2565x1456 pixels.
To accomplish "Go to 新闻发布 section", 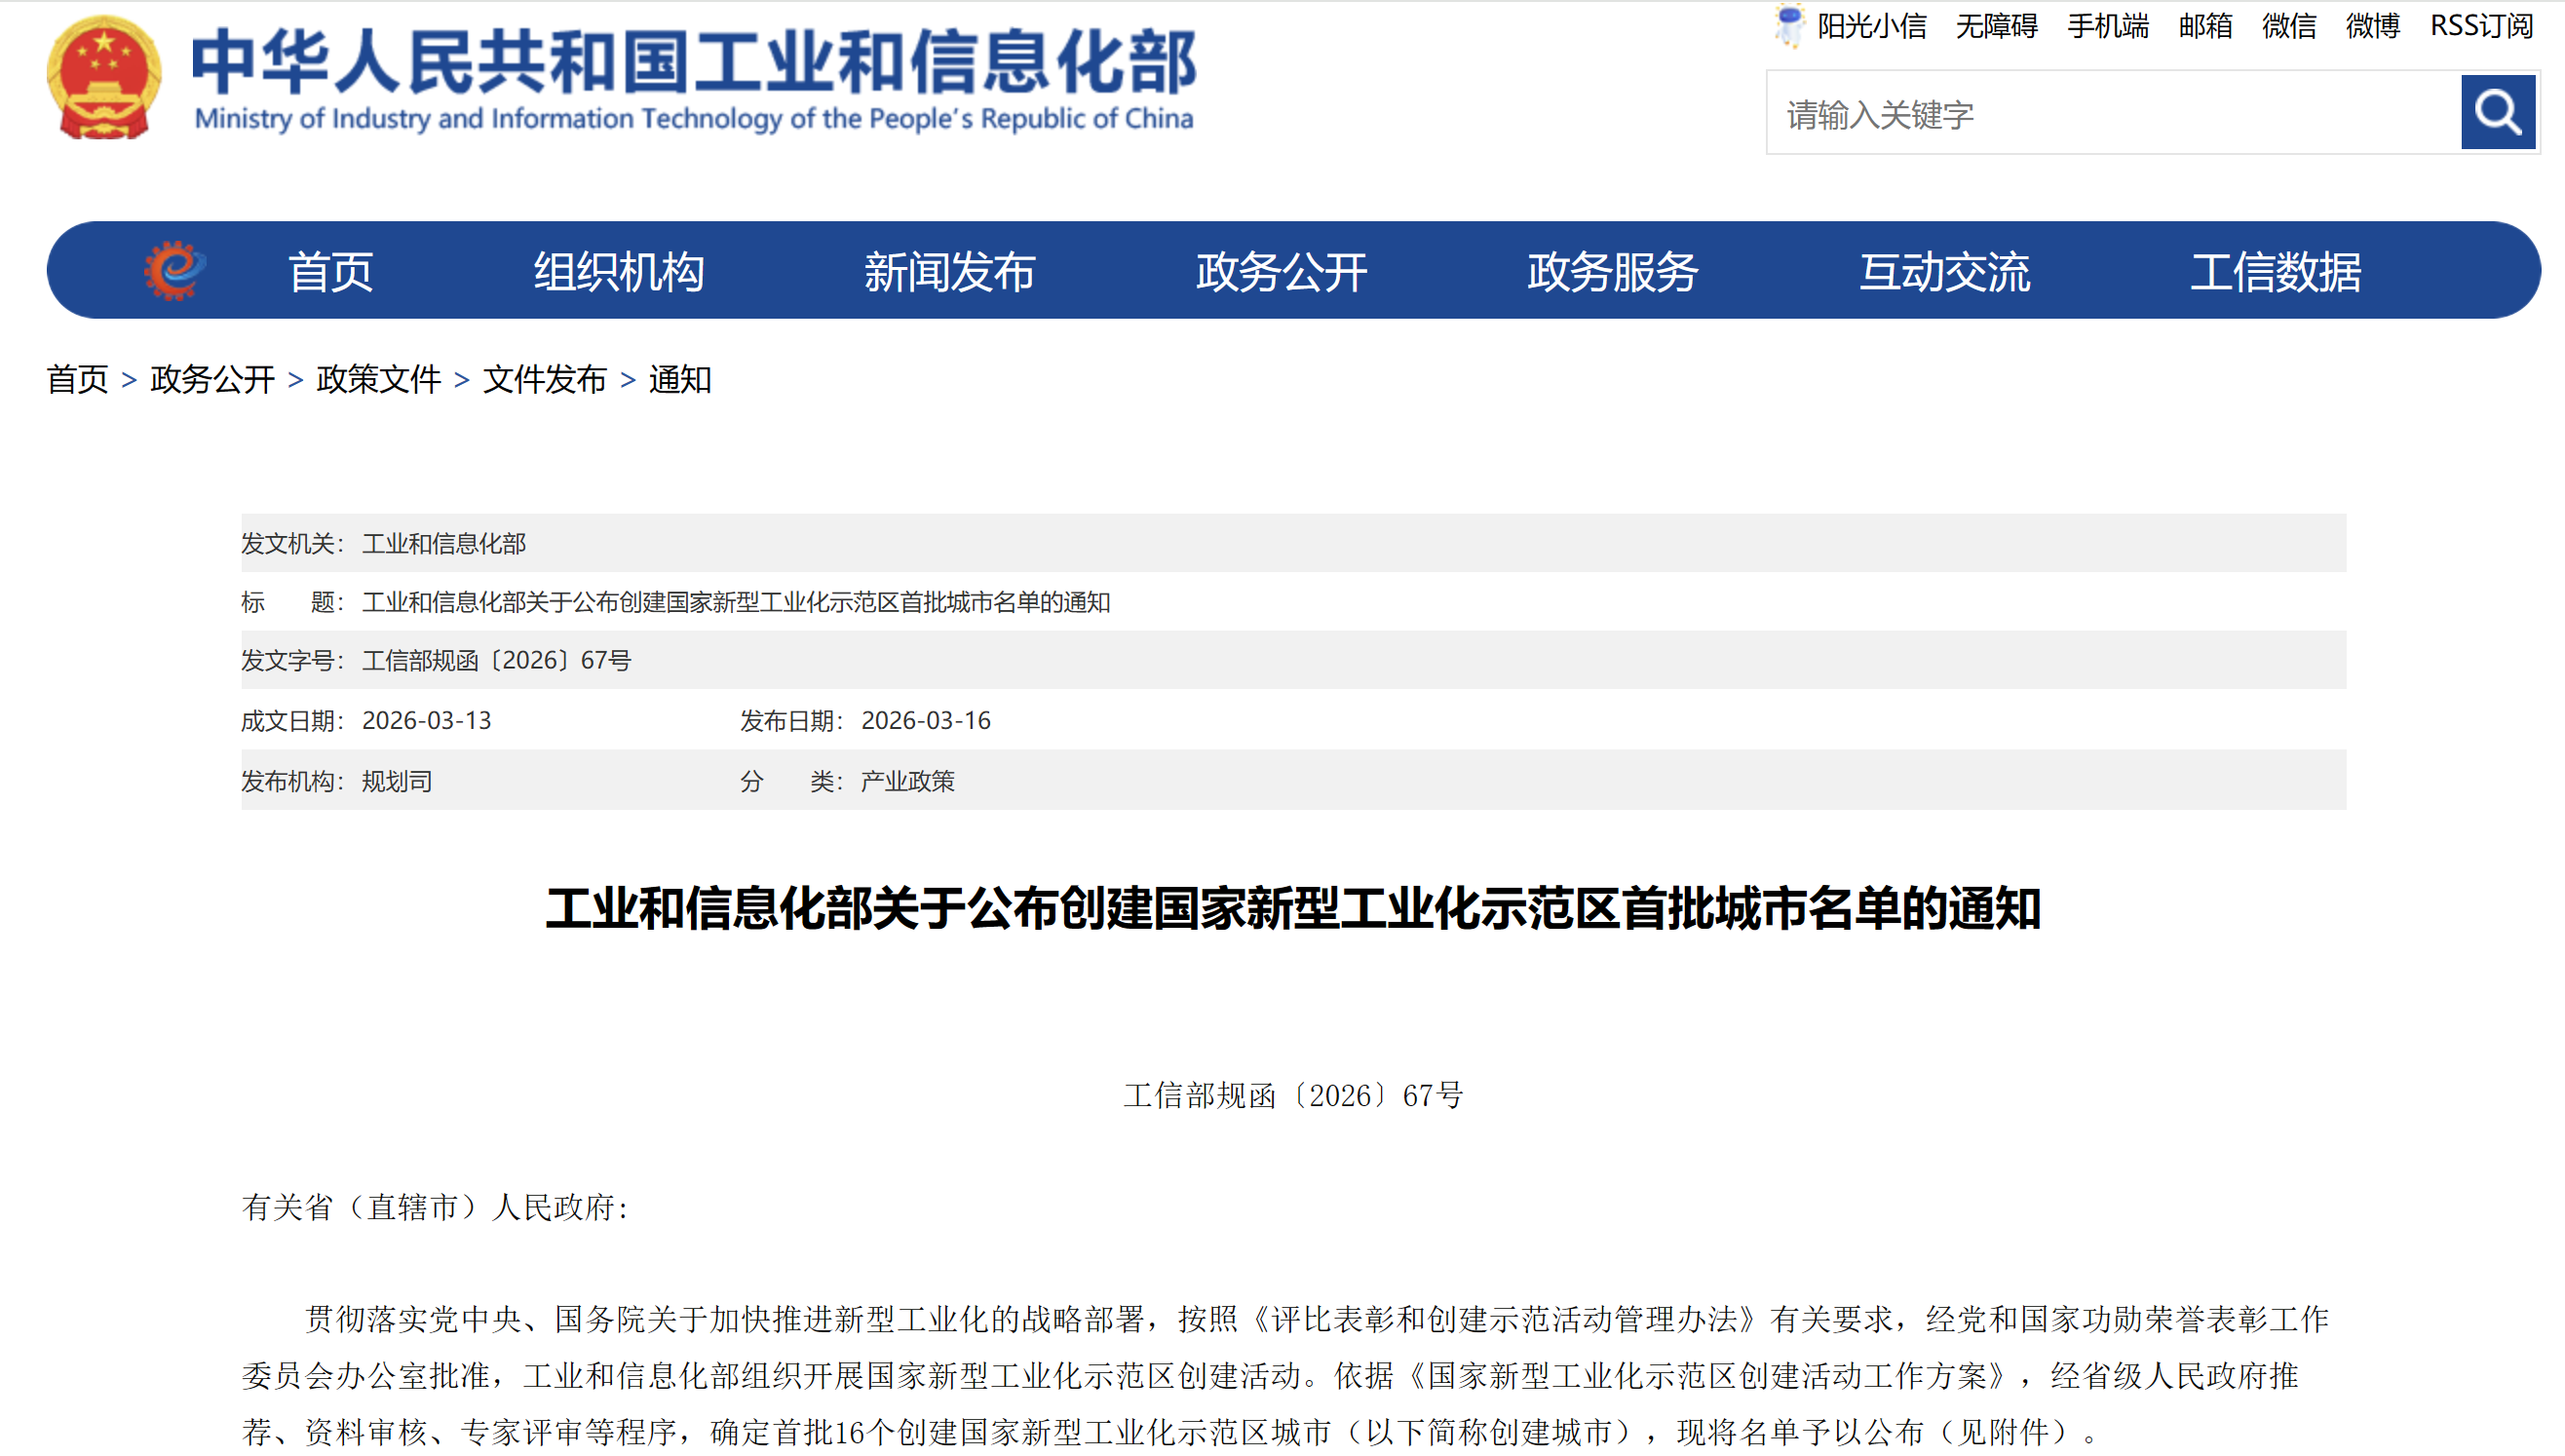I will click(x=949, y=272).
